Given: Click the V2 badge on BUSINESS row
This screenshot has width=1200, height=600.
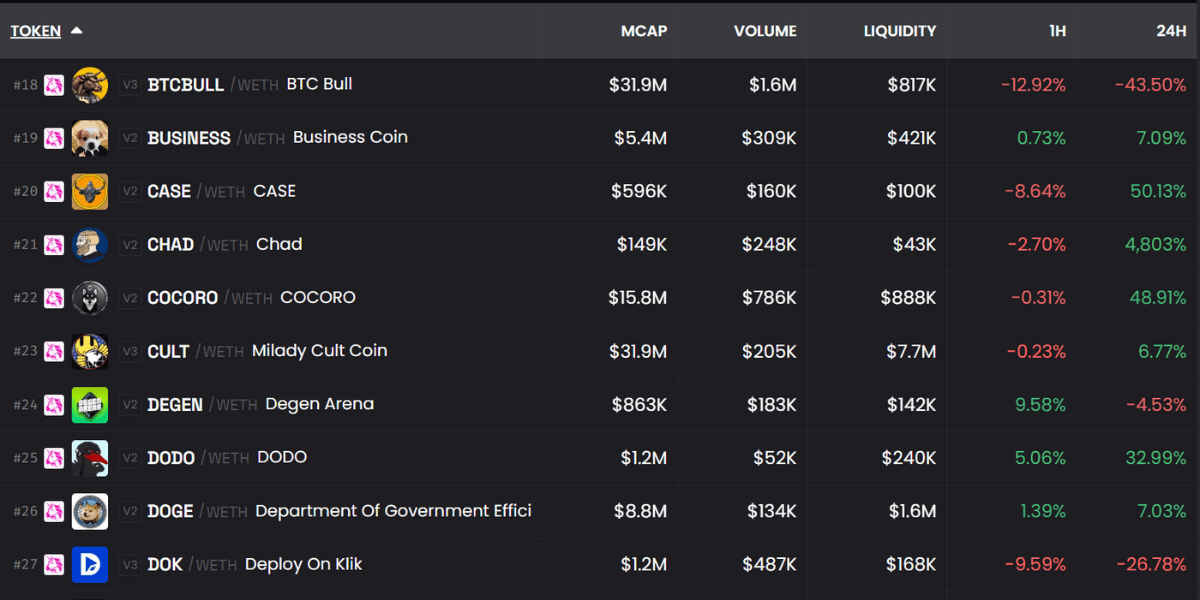Looking at the screenshot, I should (x=129, y=138).
